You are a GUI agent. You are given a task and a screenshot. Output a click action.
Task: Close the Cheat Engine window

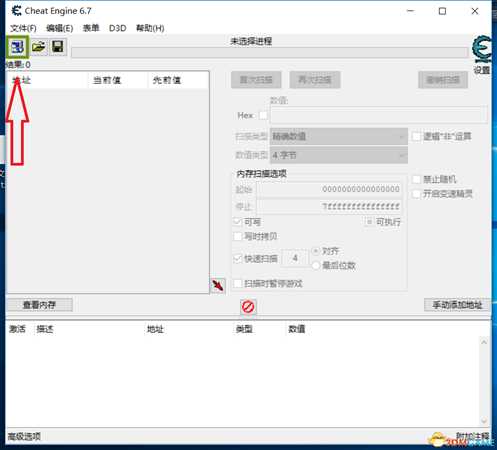475,11
